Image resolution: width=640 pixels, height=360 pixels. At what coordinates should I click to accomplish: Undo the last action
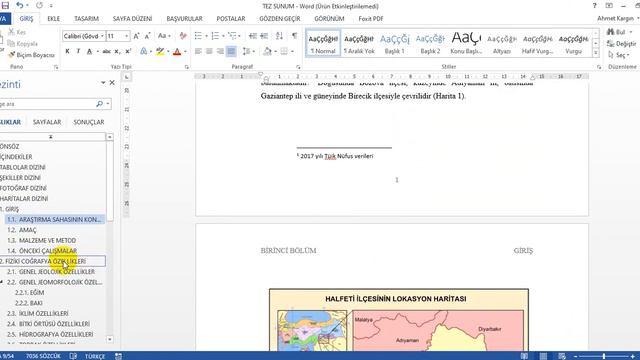tap(20, 5)
